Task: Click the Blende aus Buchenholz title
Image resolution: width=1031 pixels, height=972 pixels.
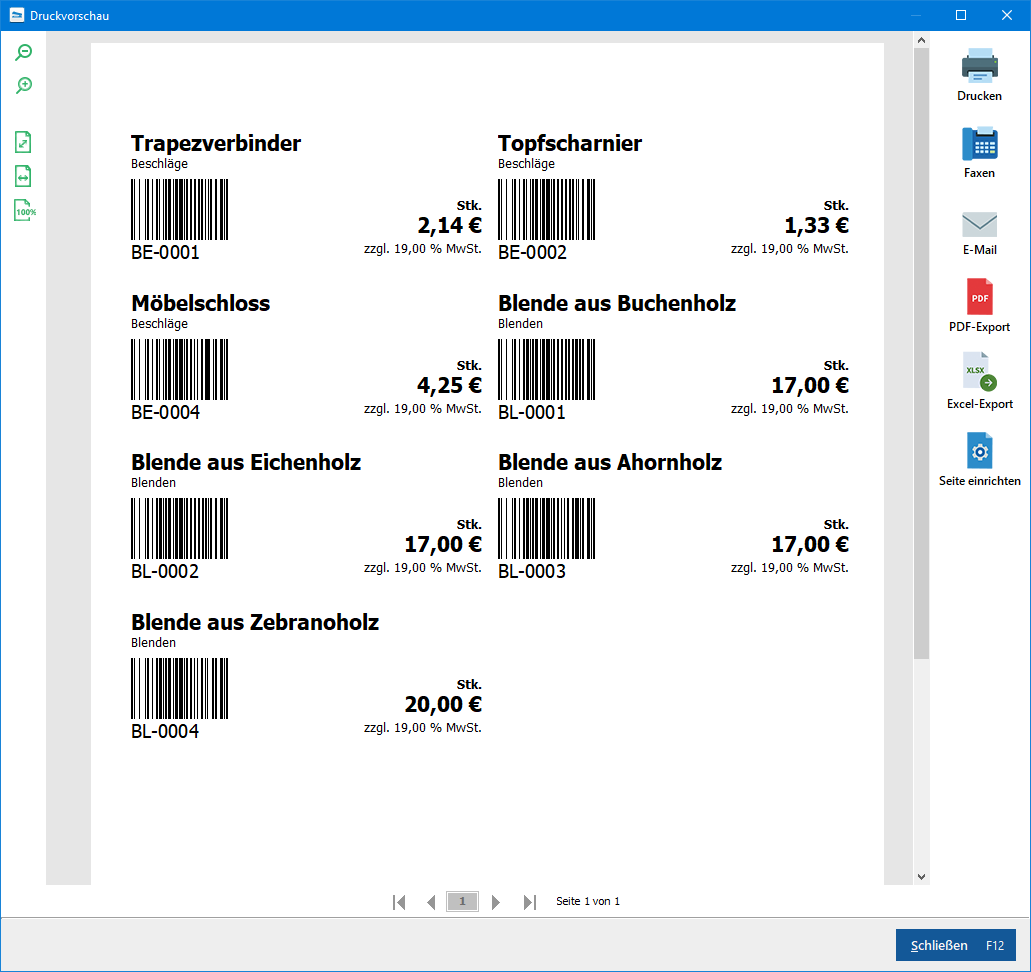Action: pyautogui.click(x=617, y=303)
